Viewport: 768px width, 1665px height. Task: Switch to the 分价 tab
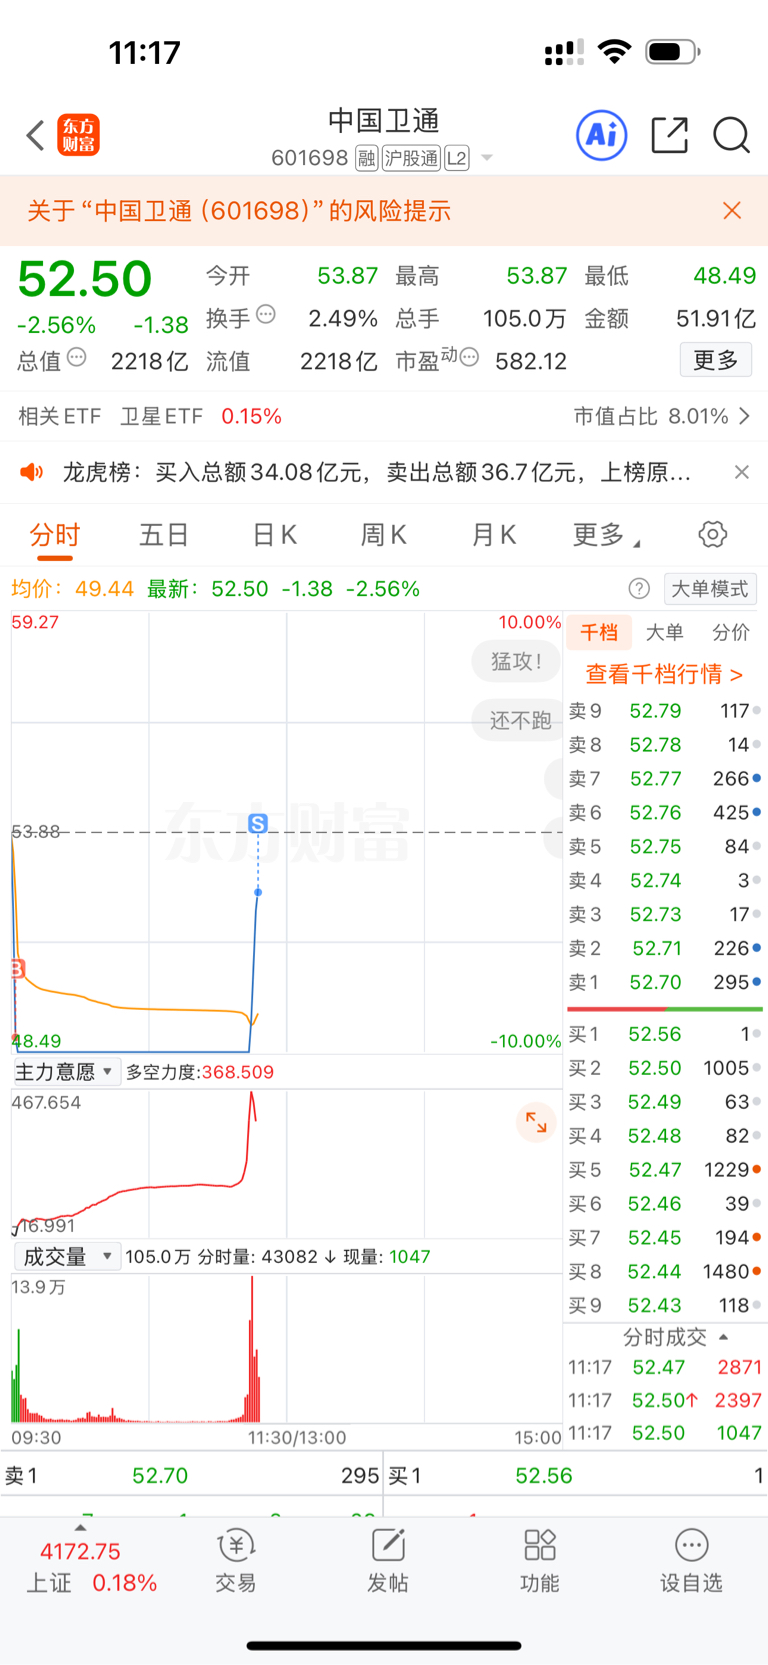[731, 632]
